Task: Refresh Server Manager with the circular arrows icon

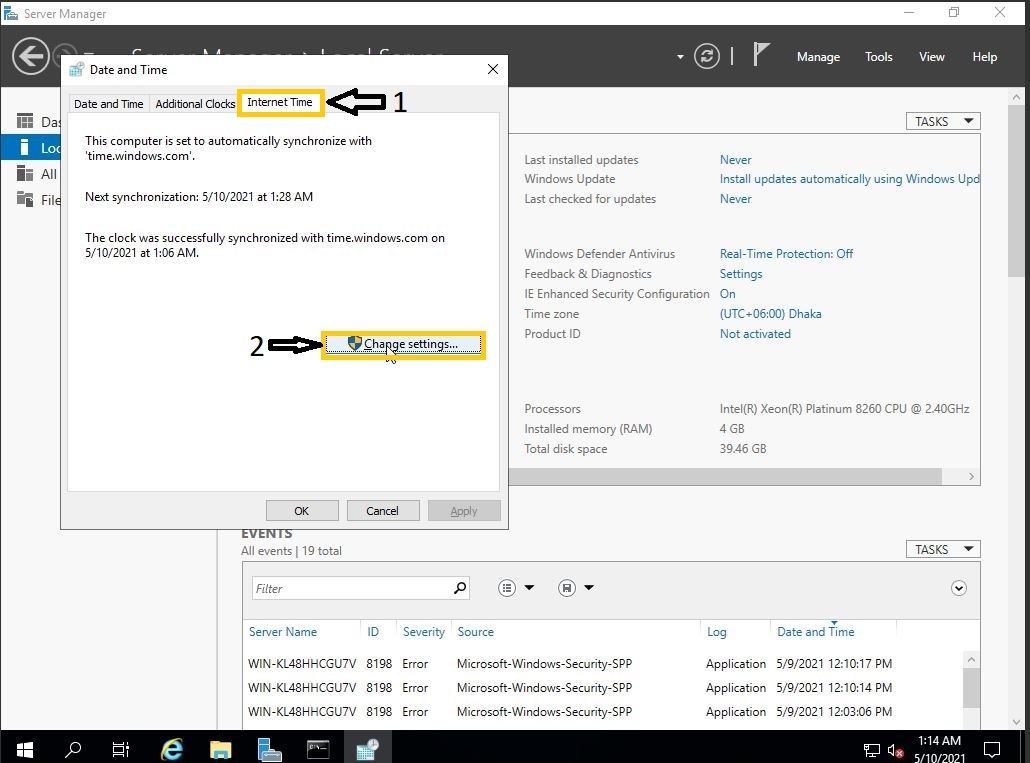Action: pos(707,56)
